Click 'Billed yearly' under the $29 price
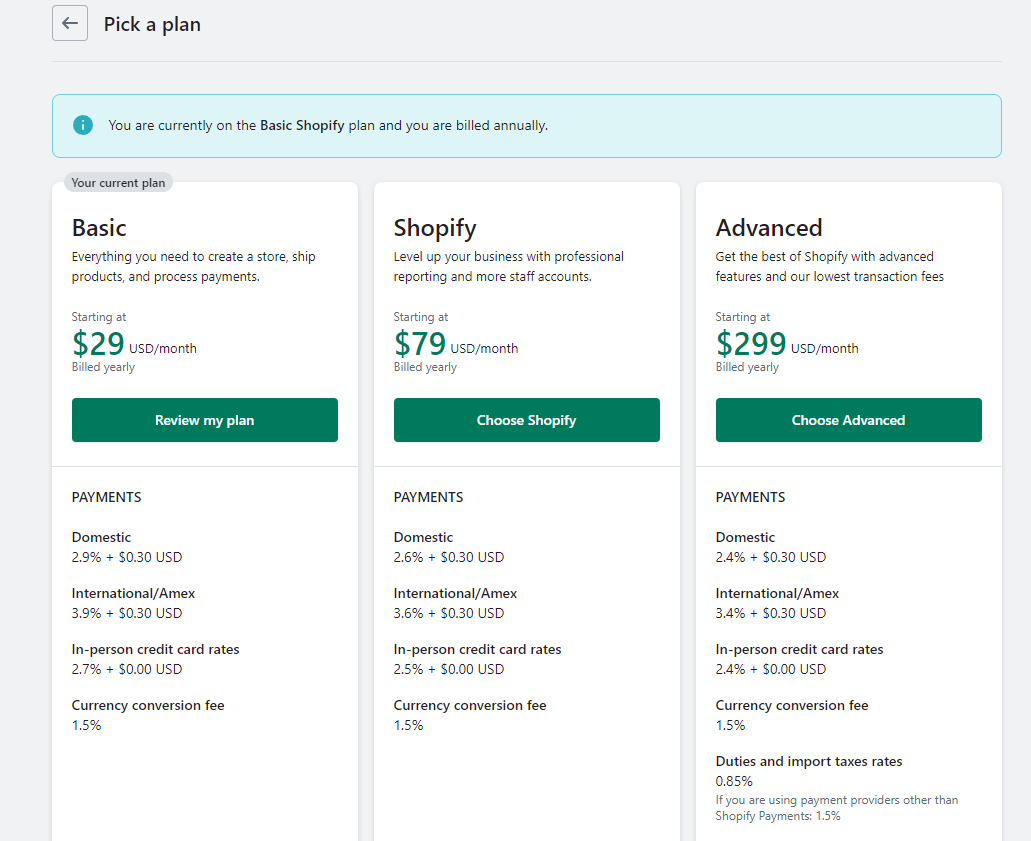The height and width of the screenshot is (841, 1031). pos(103,367)
